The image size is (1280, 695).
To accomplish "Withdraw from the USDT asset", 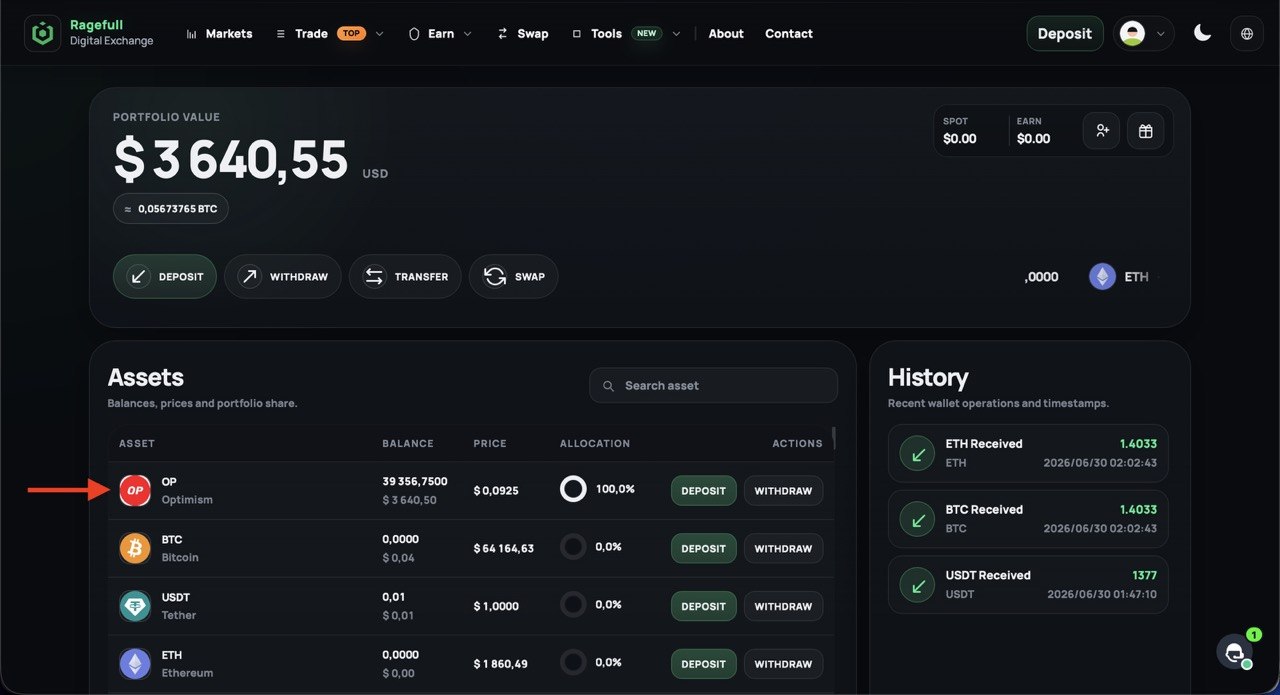I will pyautogui.click(x=783, y=606).
